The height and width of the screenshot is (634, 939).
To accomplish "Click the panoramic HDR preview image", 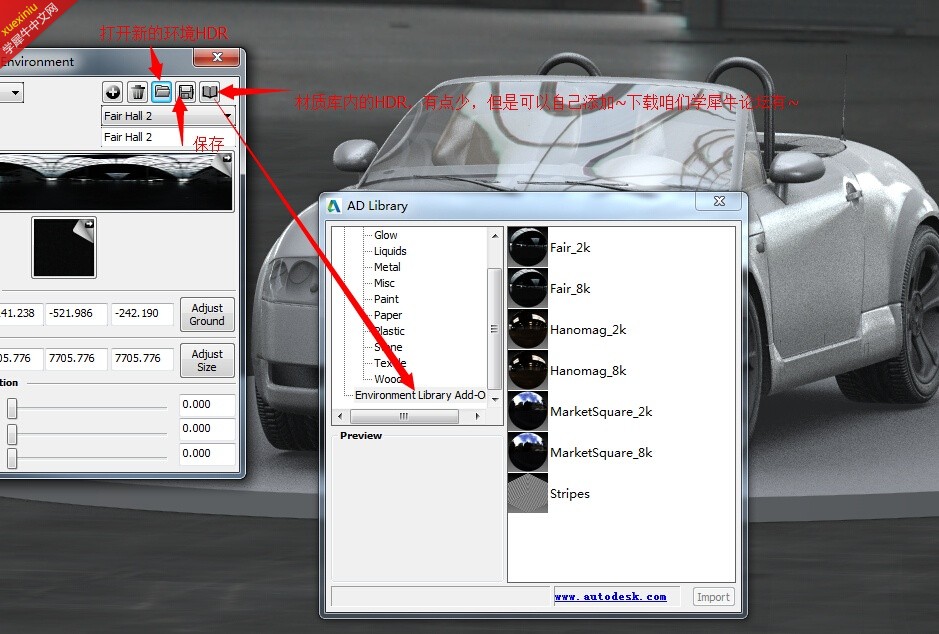I will click(x=116, y=181).
